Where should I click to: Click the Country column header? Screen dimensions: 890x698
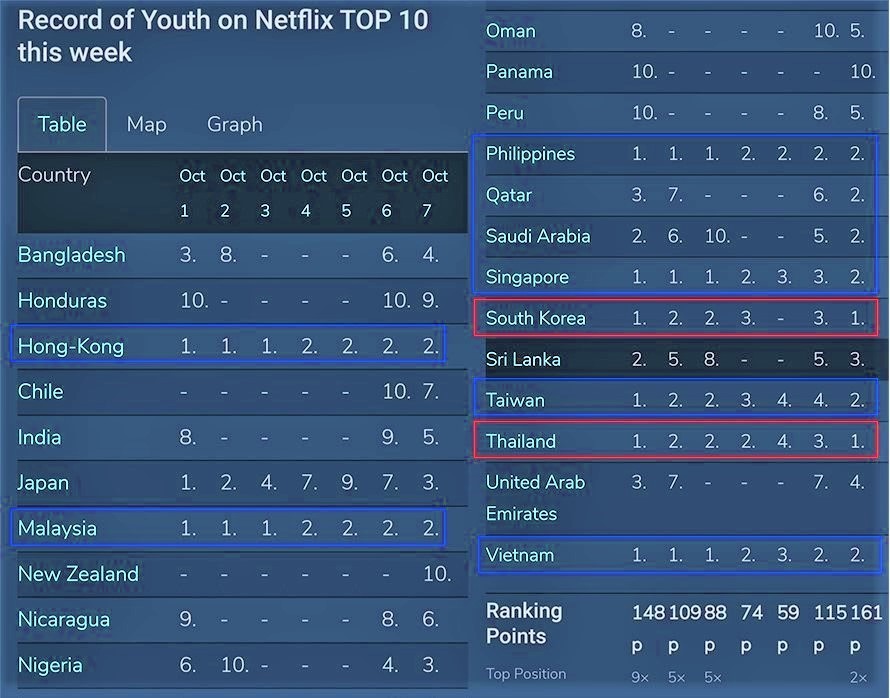[54, 175]
